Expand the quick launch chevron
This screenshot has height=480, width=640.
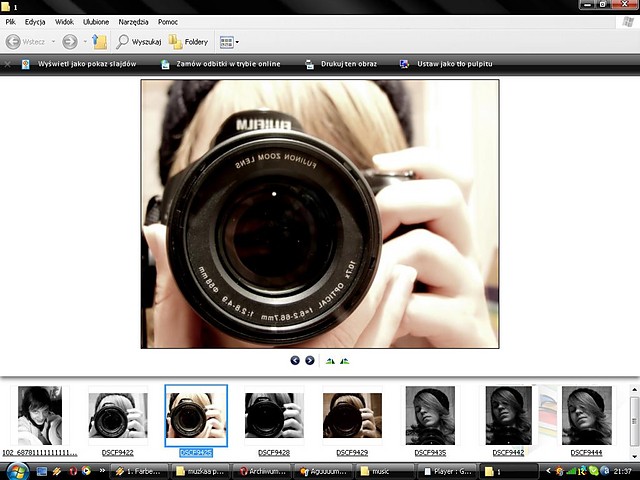(102, 471)
